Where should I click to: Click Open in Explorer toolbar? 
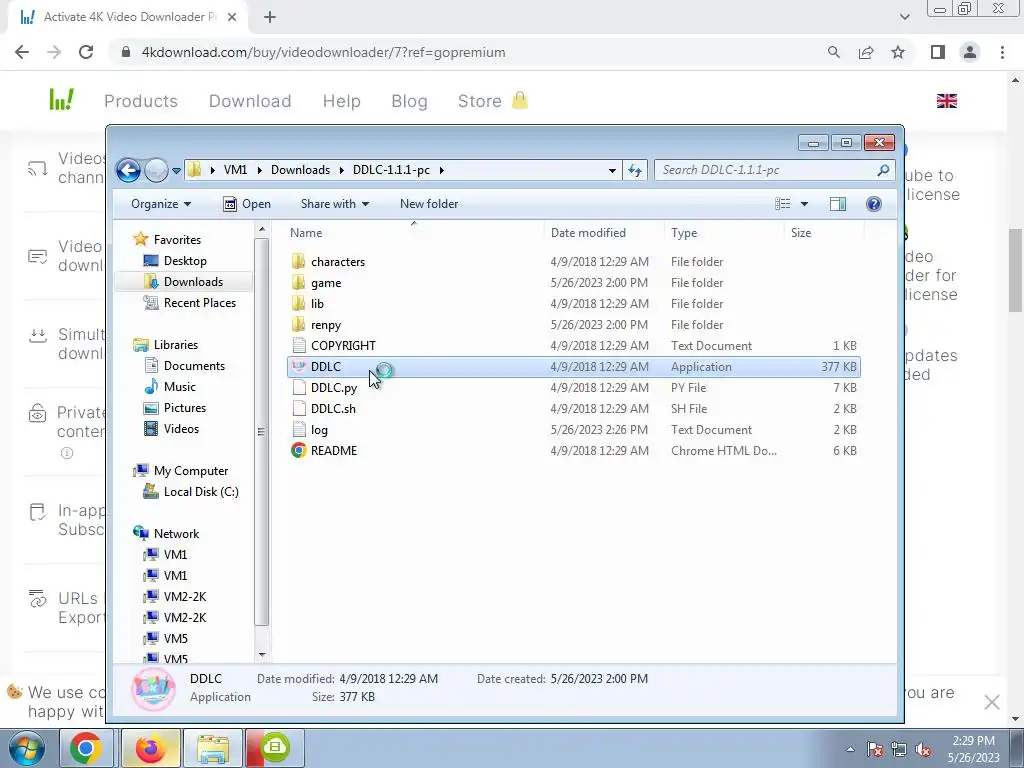click(247, 204)
